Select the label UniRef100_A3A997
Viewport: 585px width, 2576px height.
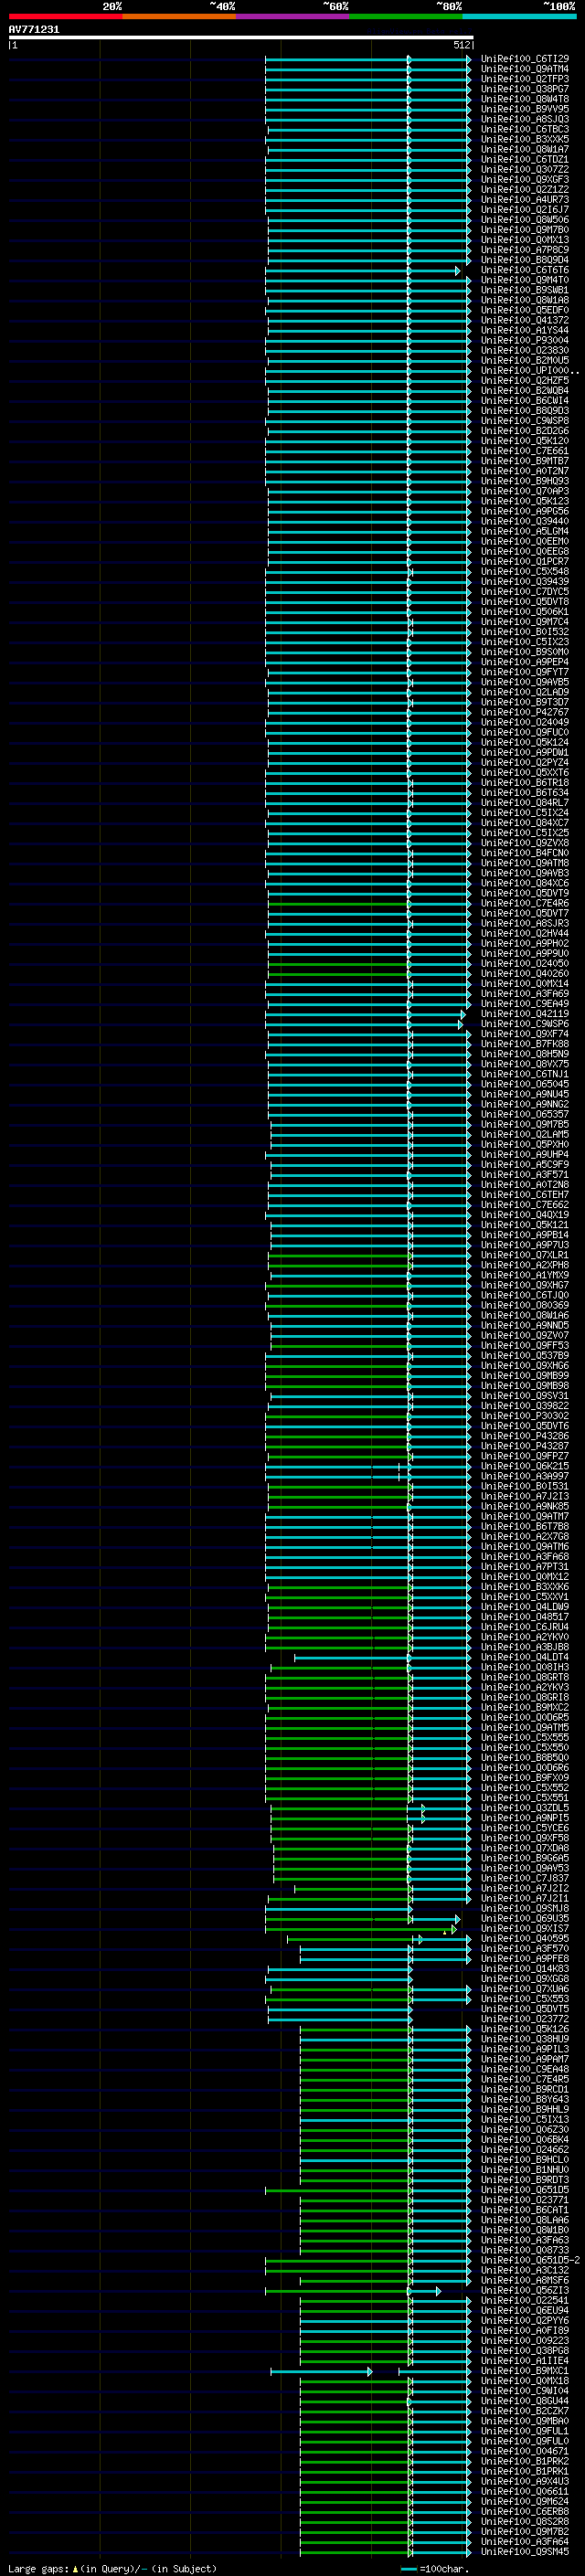tap(525, 1476)
